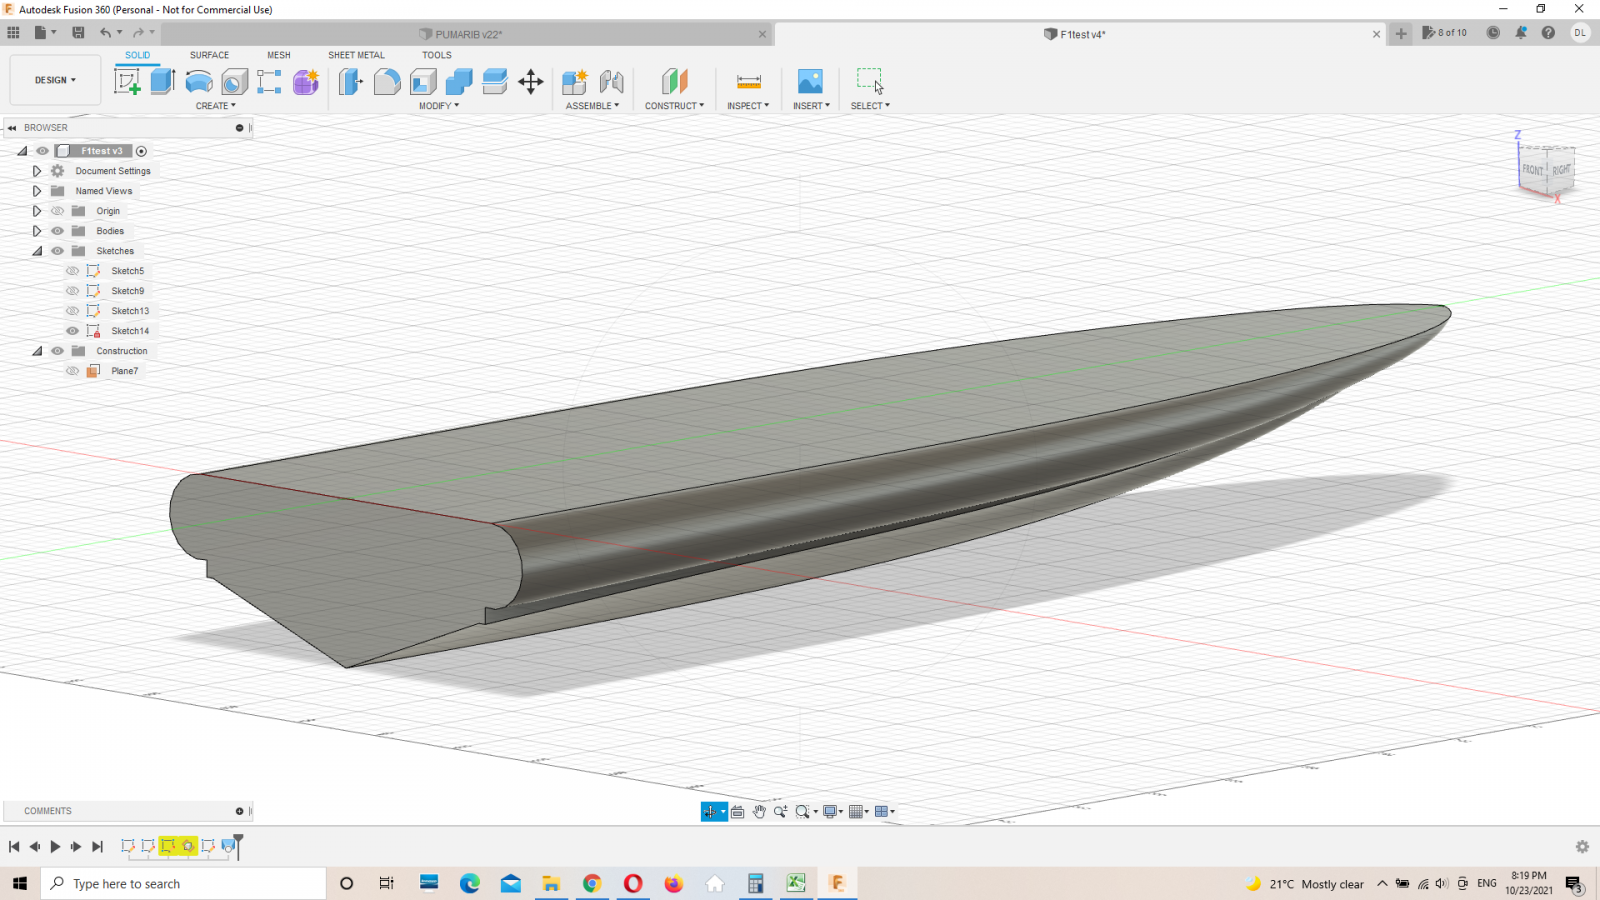Activate the Measure tool icon

click(749, 82)
